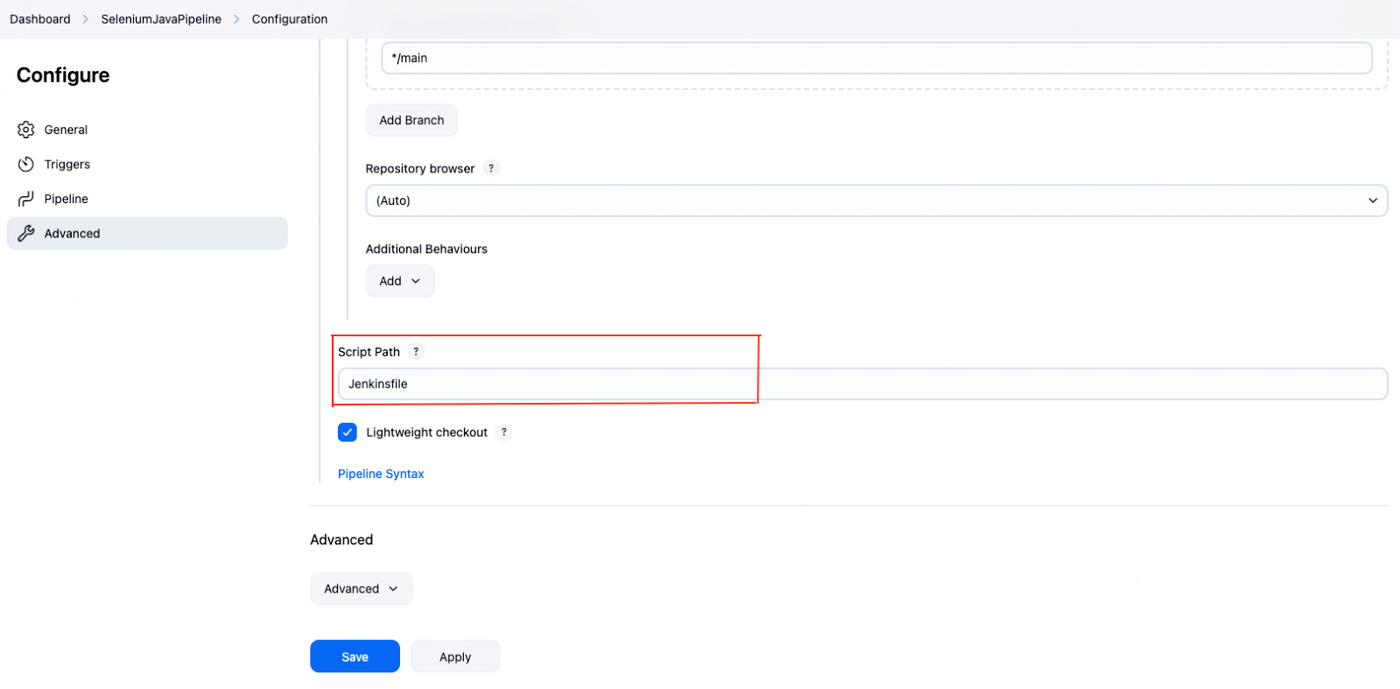Click the Save button

click(x=355, y=656)
